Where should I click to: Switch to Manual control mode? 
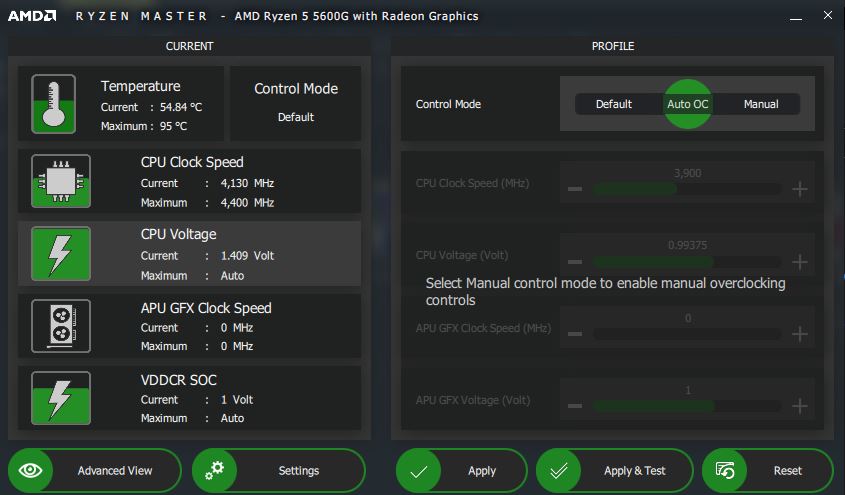point(761,104)
